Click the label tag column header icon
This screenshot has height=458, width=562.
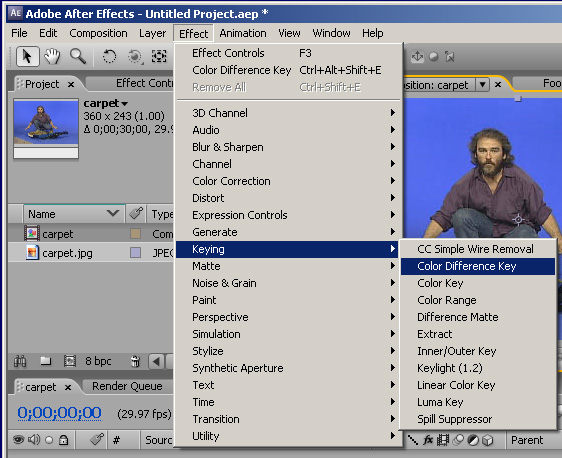pos(136,214)
